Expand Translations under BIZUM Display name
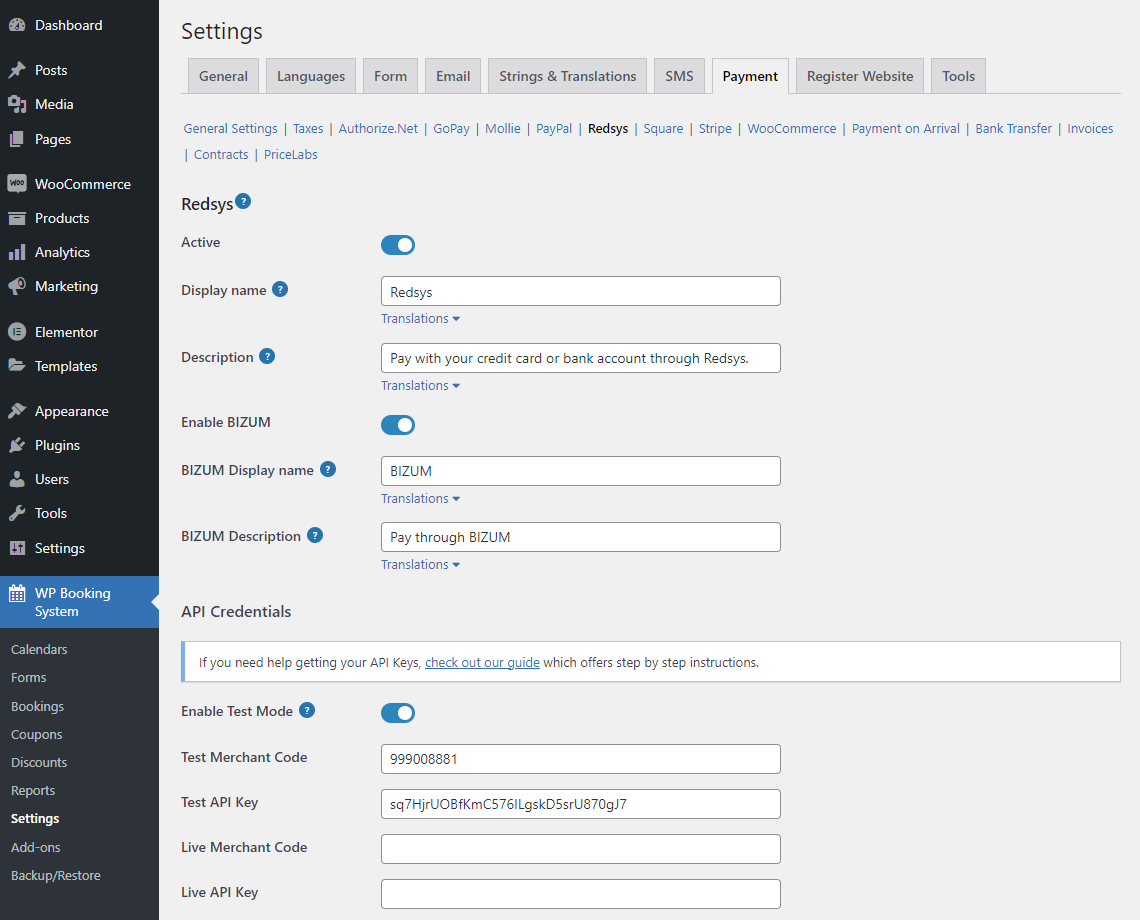The width and height of the screenshot is (1140, 920). pyautogui.click(x=420, y=498)
